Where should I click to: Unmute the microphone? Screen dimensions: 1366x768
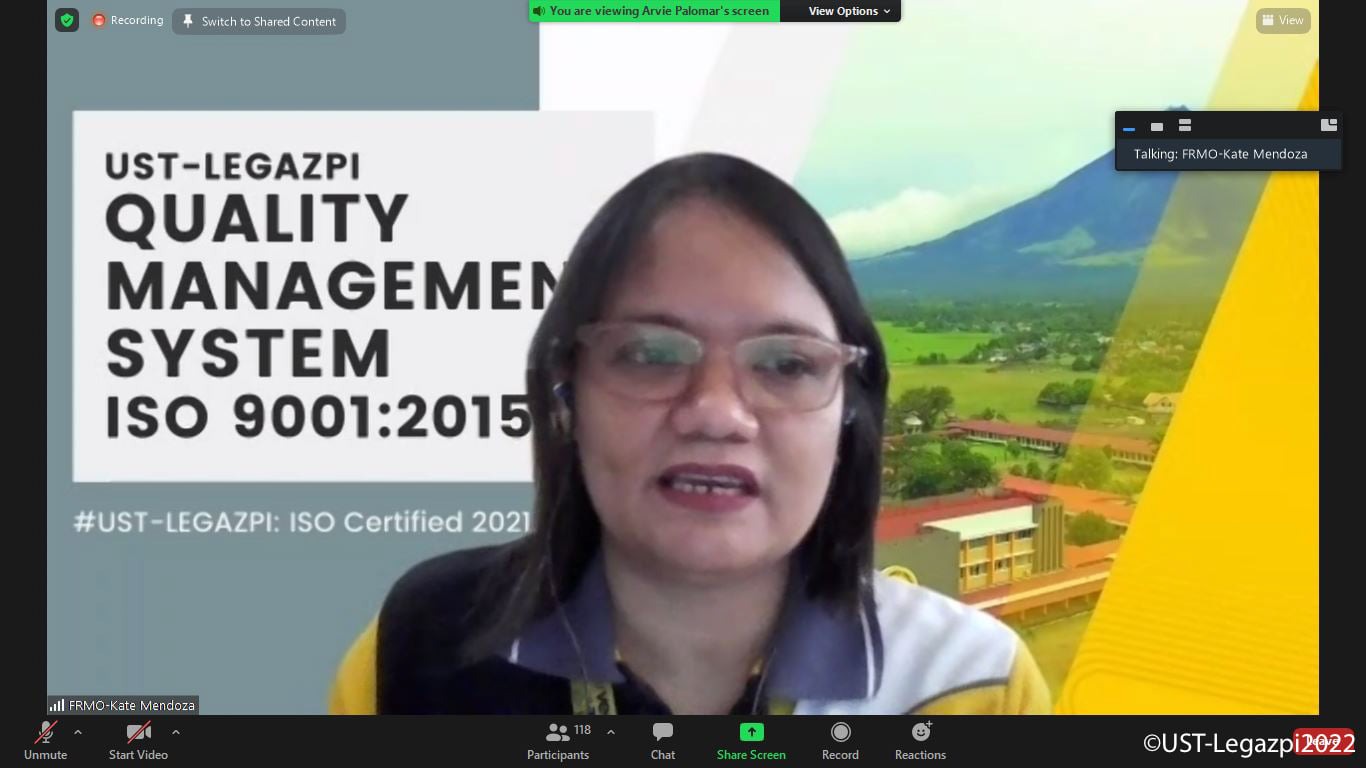[45, 741]
